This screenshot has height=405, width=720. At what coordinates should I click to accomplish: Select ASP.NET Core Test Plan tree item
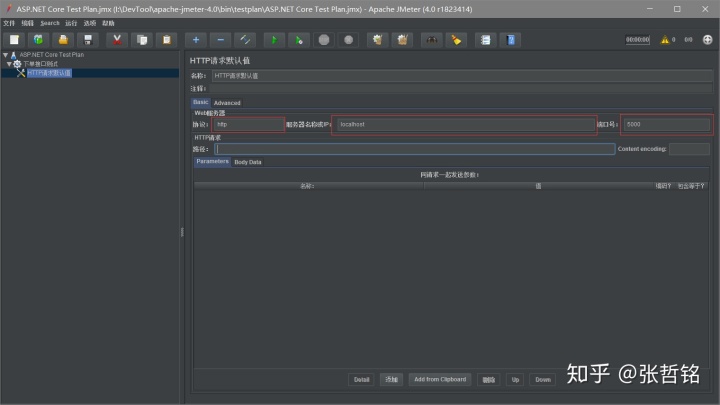(51, 55)
